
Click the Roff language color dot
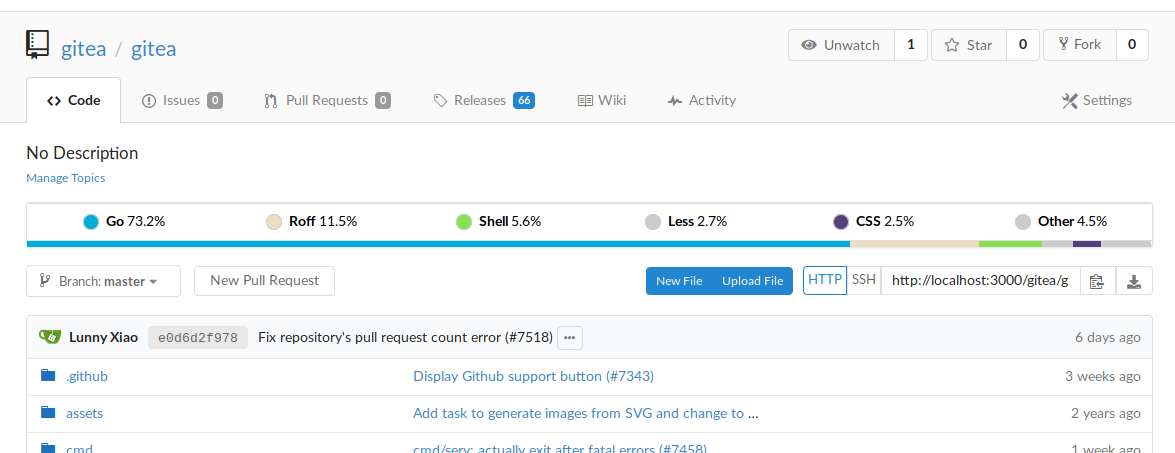(x=274, y=222)
